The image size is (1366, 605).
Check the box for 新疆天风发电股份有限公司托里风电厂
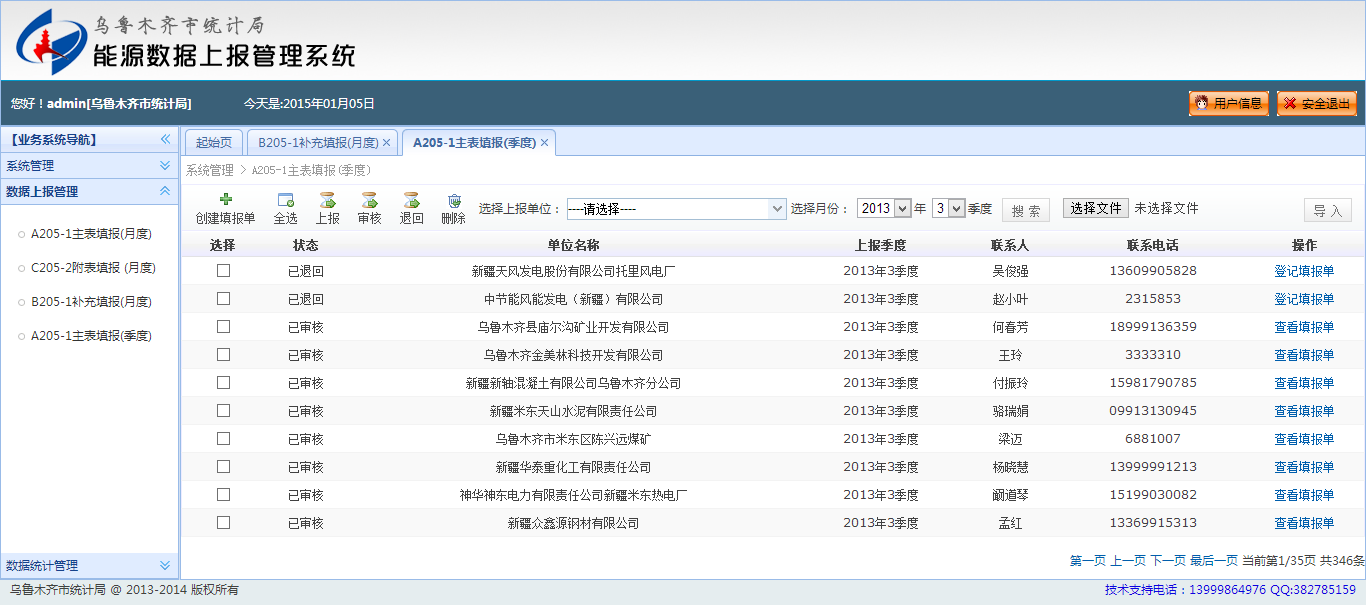pyautogui.click(x=224, y=270)
